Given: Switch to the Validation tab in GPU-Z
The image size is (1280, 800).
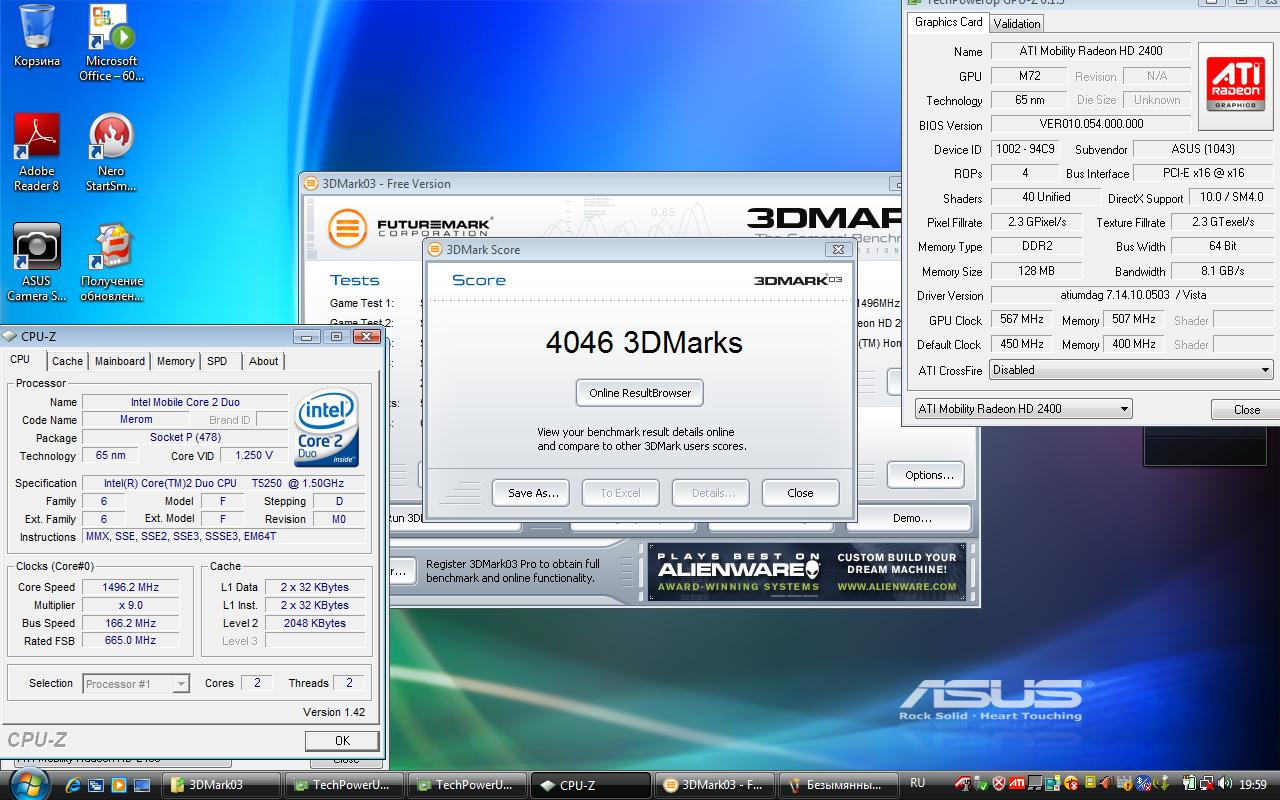Looking at the screenshot, I should 1017,23.
